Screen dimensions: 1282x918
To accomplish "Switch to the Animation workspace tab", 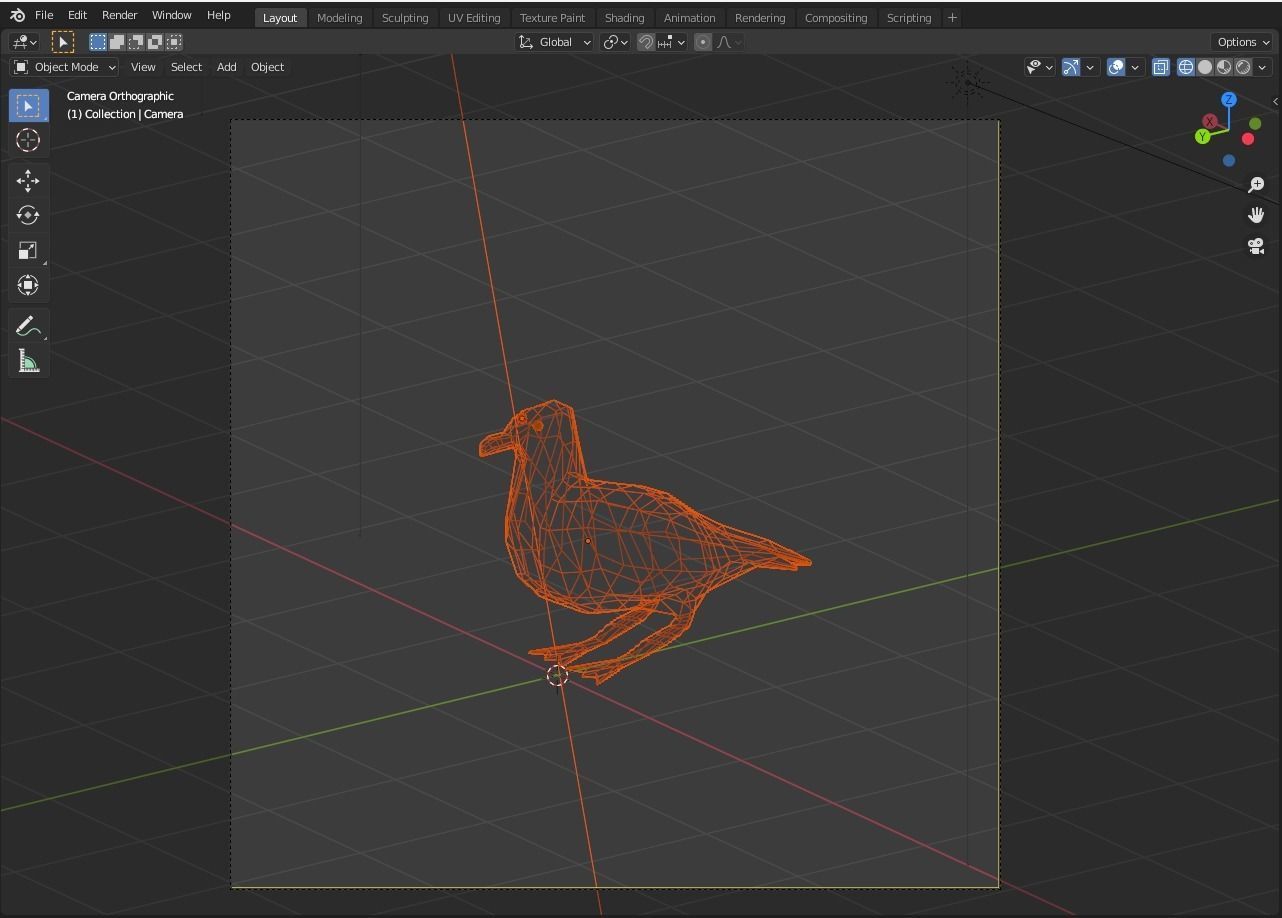I will [x=689, y=18].
